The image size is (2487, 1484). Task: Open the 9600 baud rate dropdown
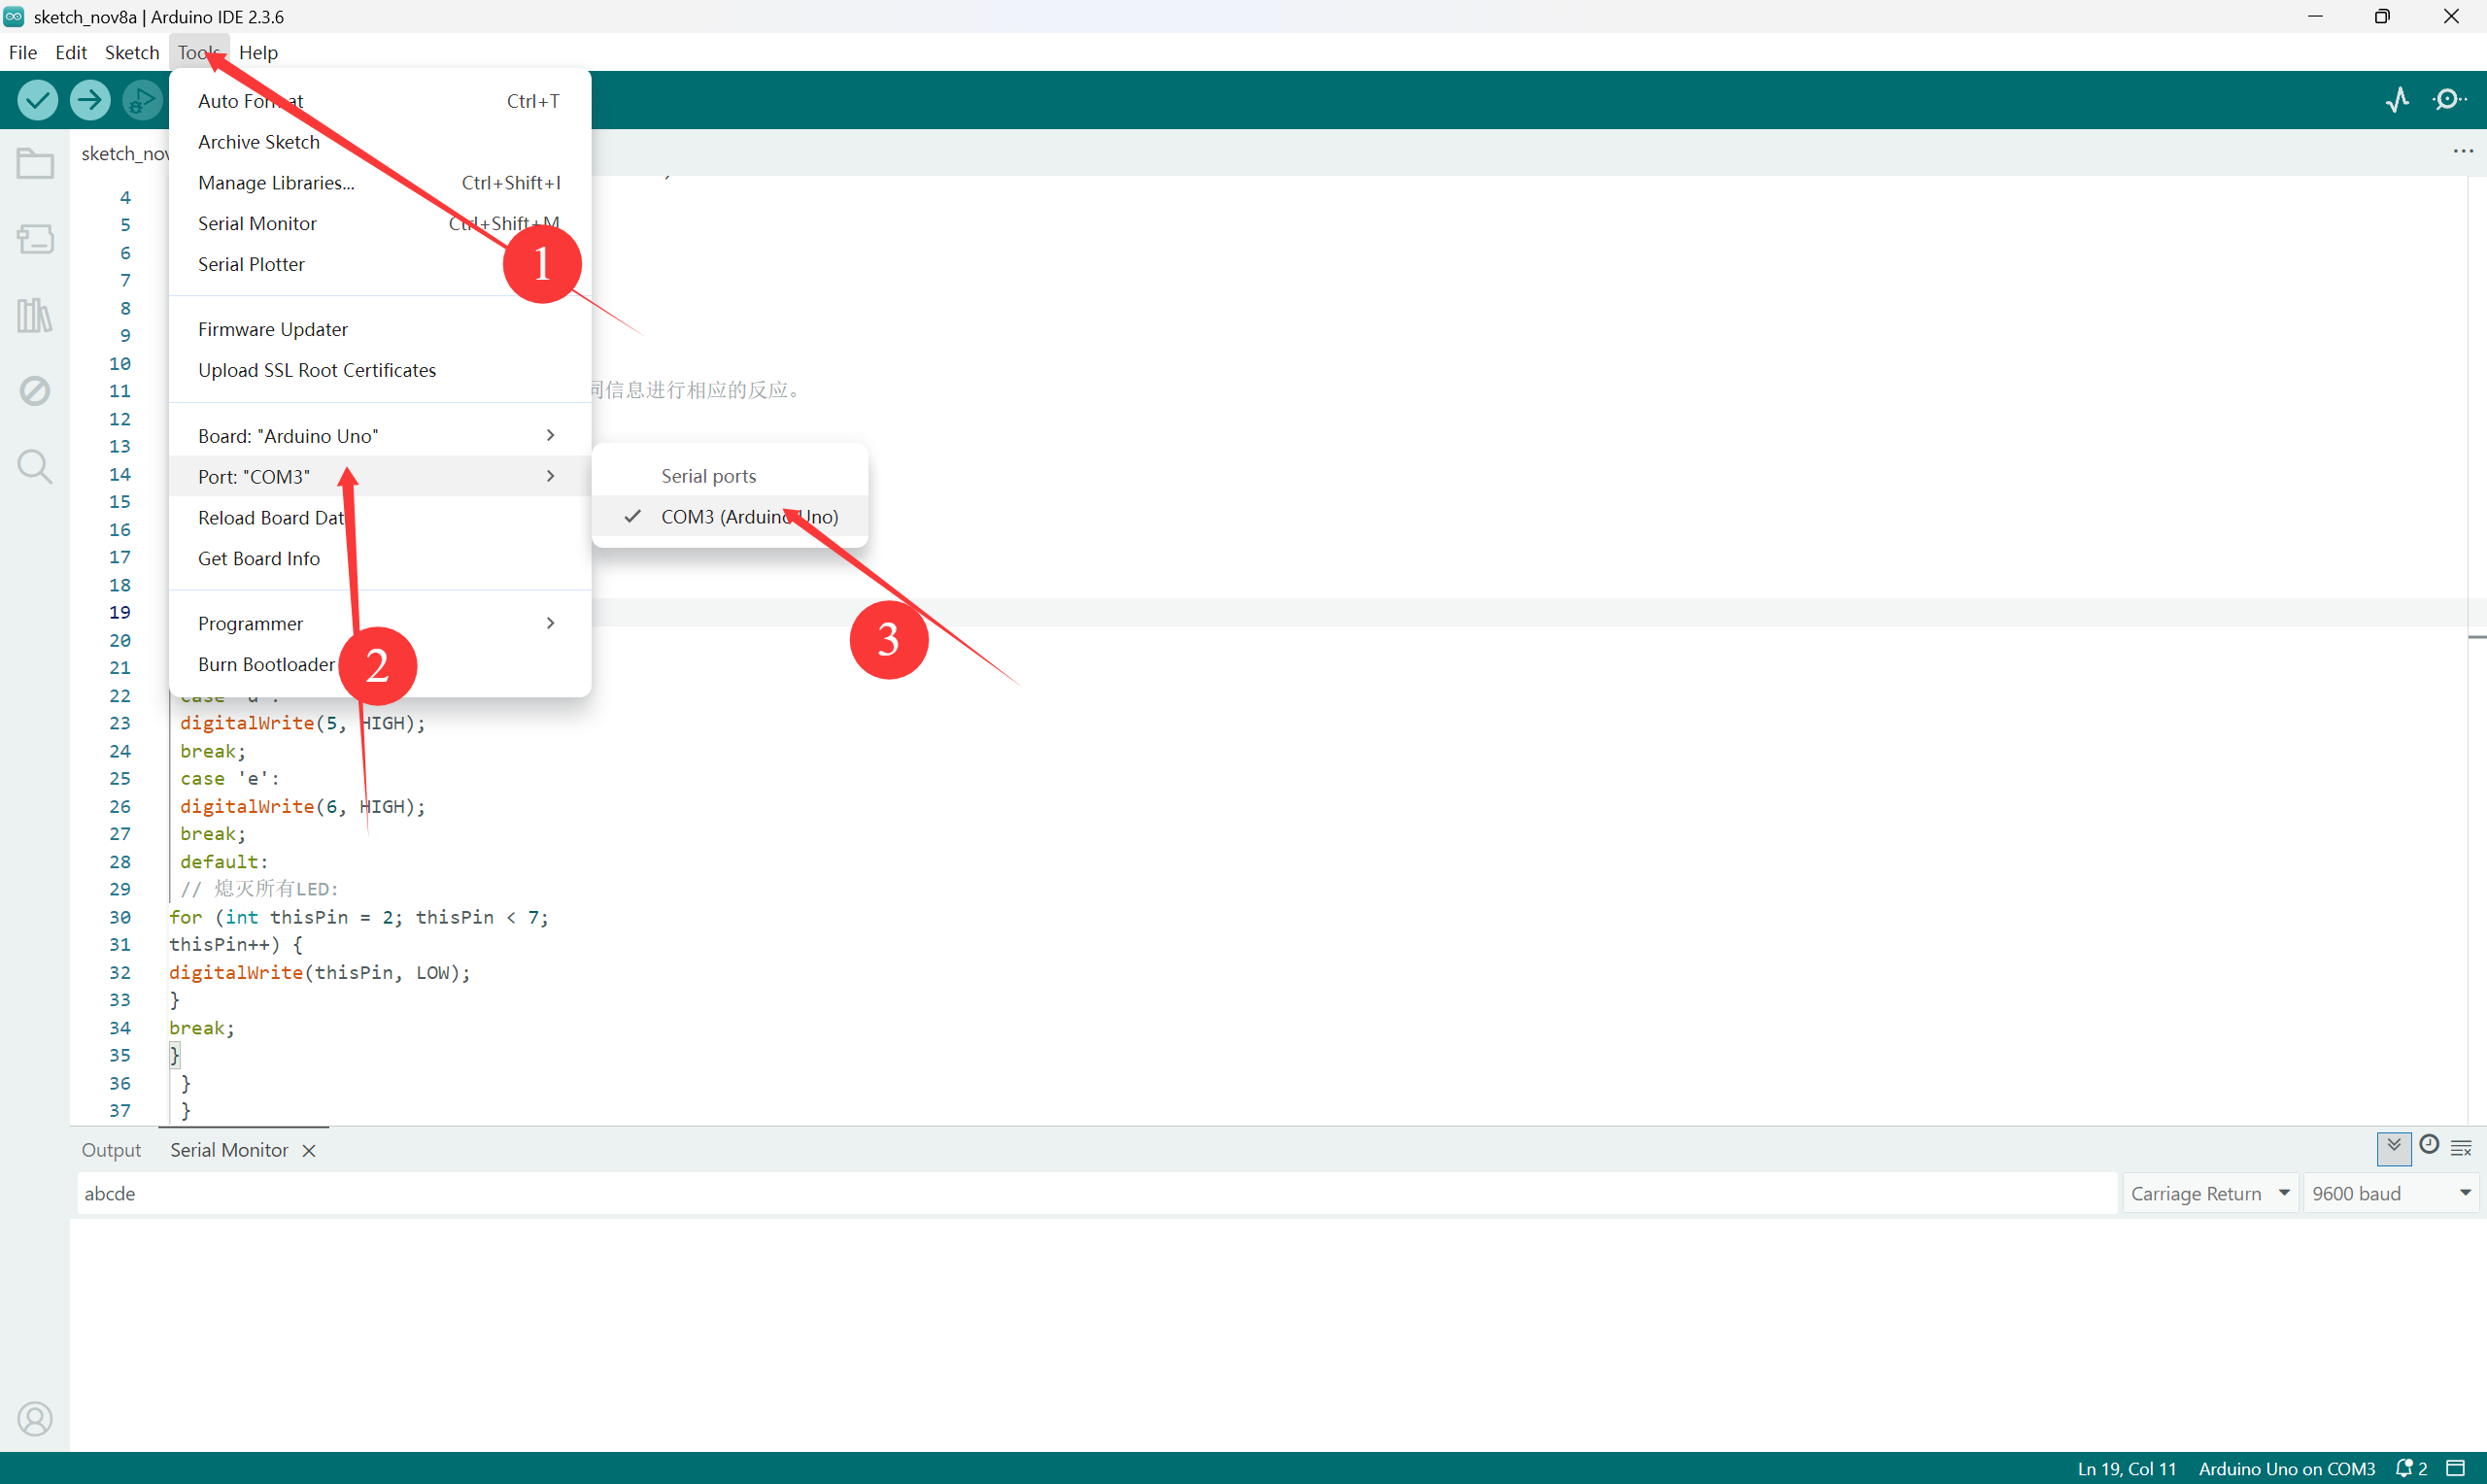[x=2390, y=1194]
